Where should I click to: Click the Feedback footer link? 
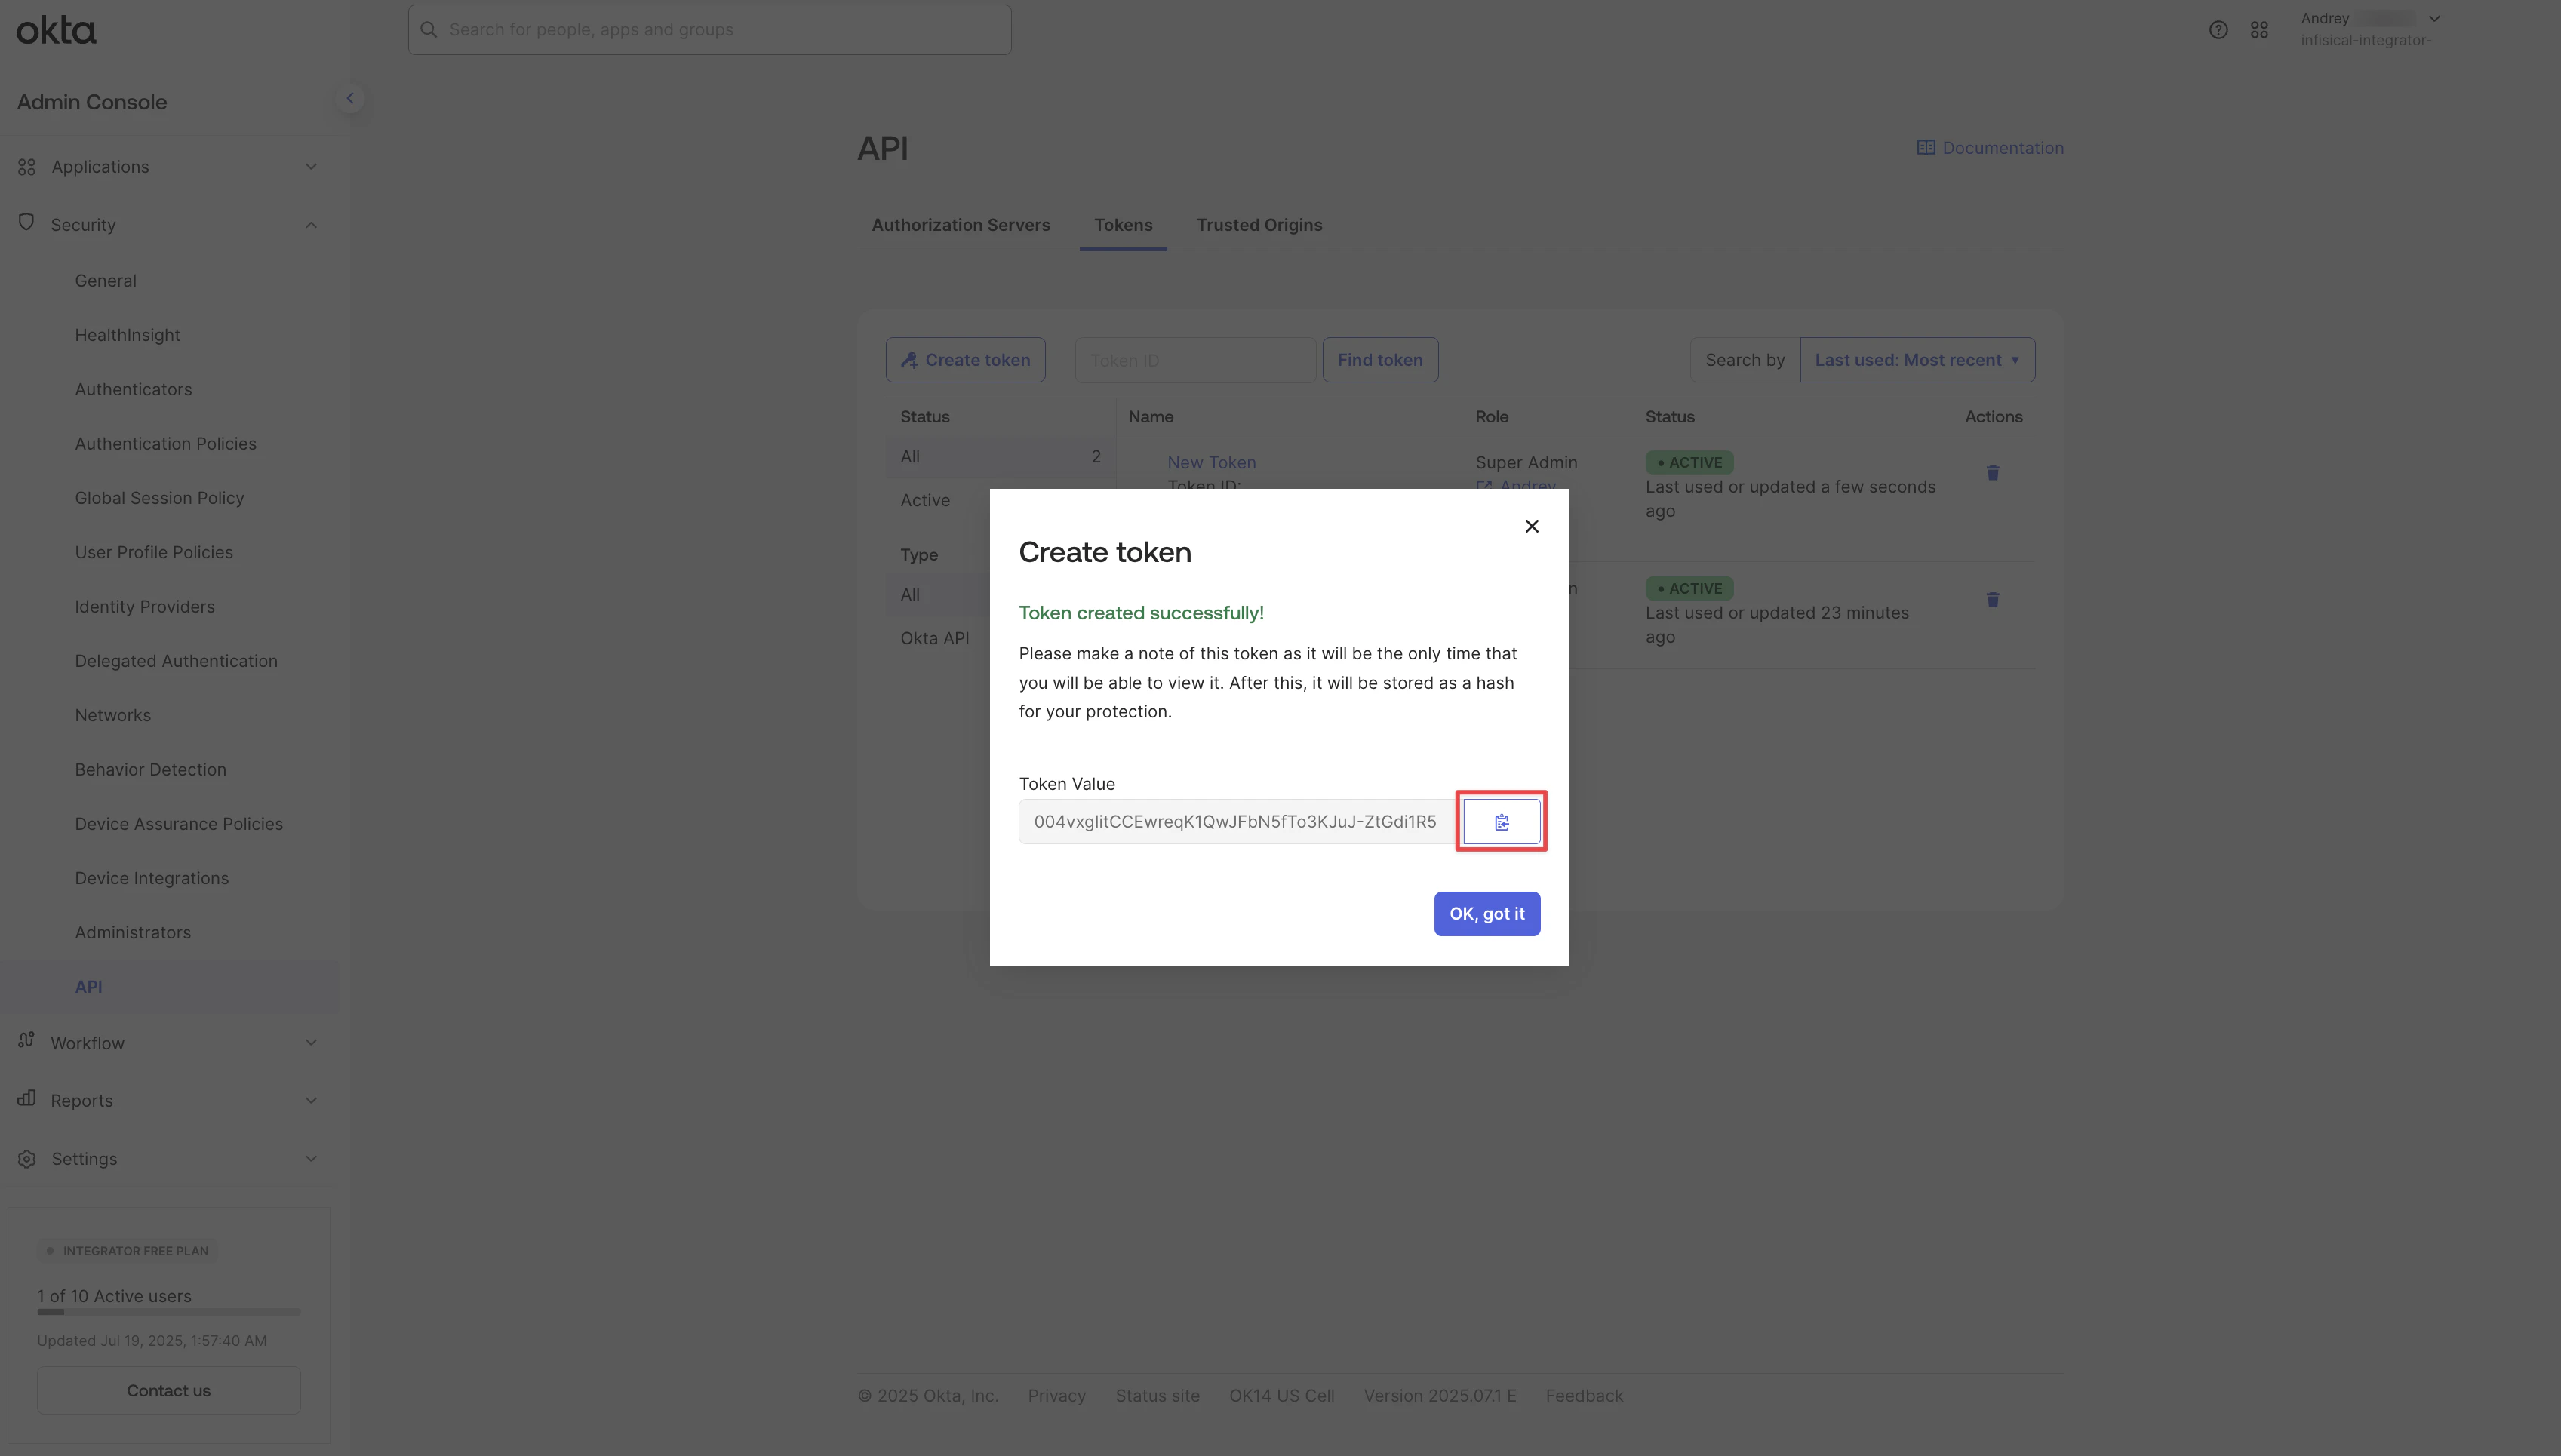coord(1585,1396)
